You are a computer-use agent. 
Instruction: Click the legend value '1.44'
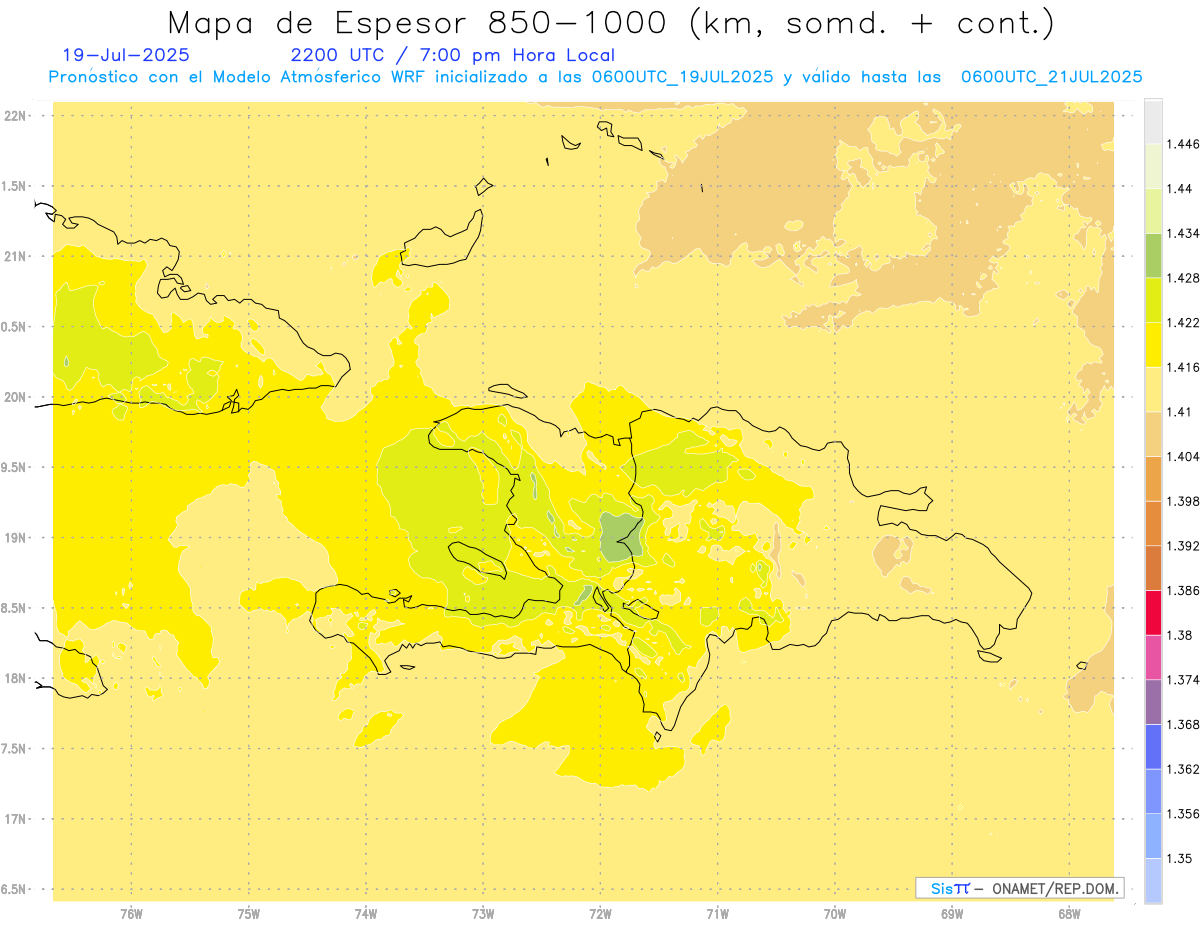[1179, 189]
